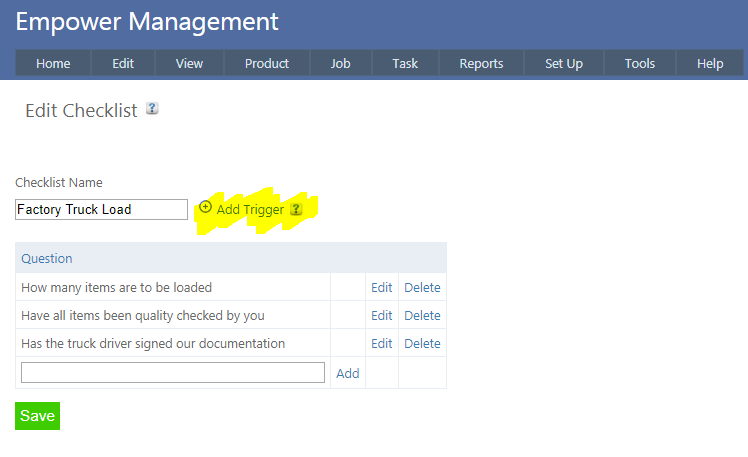748x457 pixels.
Task: Focus the Checklist Name text field
Action: 101,210
